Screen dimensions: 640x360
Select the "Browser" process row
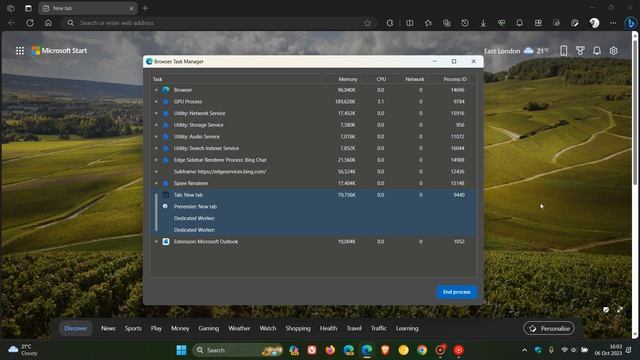tap(313, 90)
